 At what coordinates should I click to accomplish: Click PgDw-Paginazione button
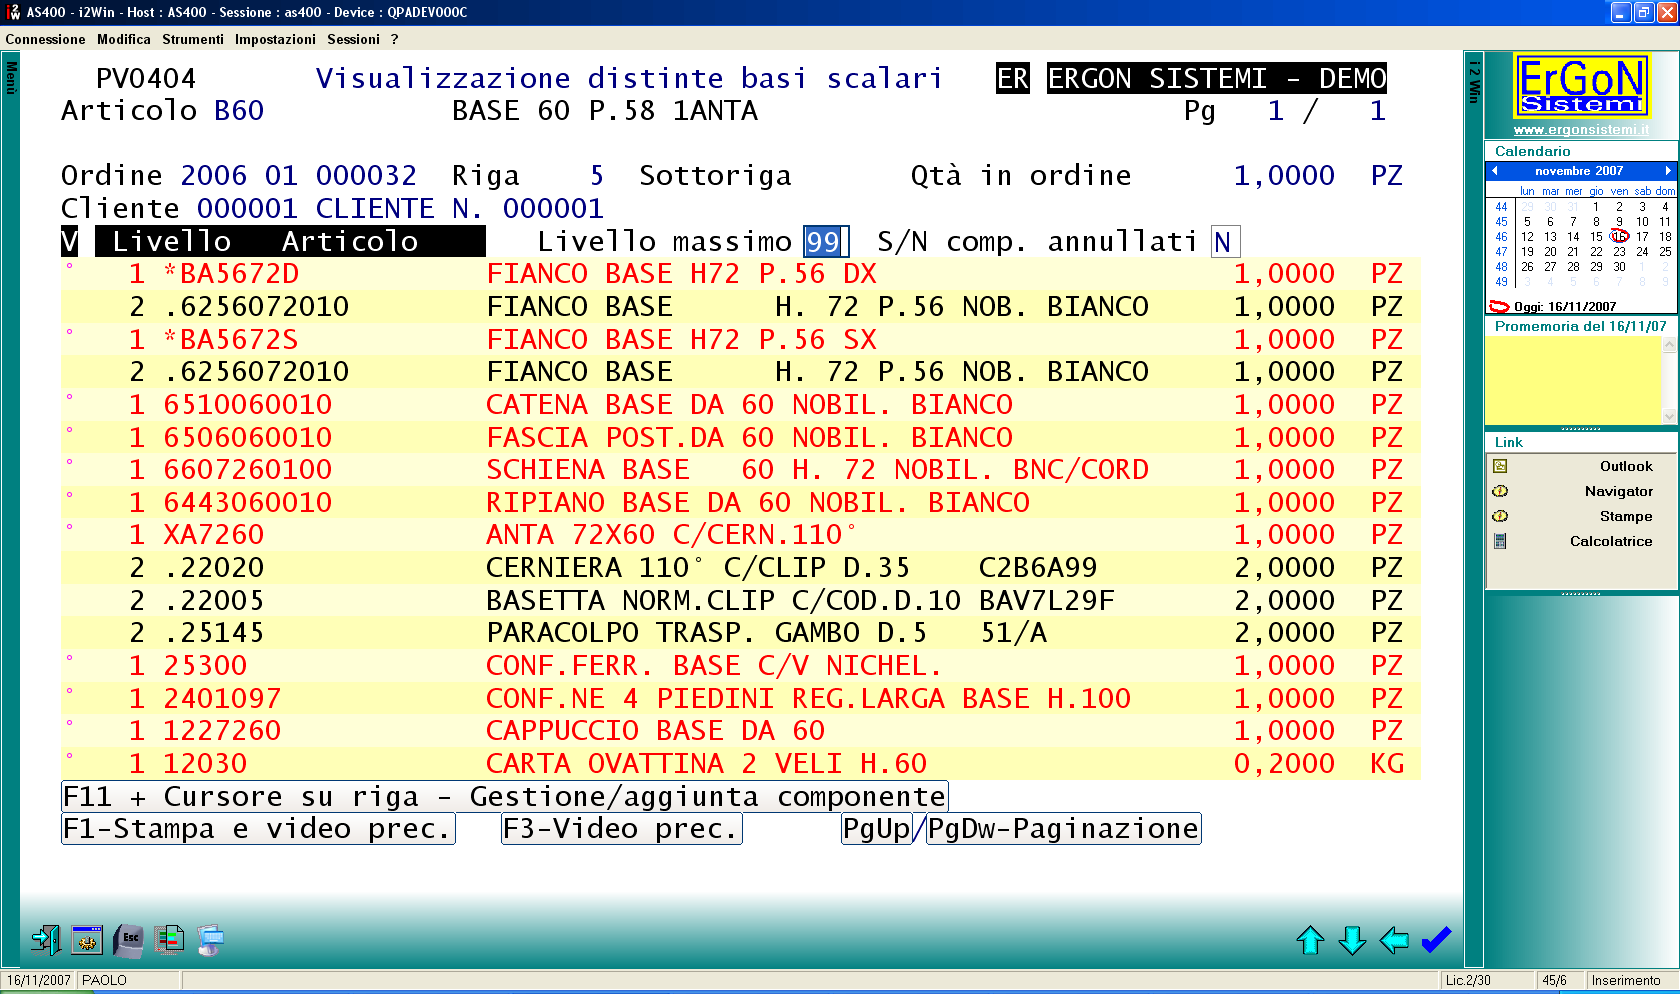pos(1064,828)
